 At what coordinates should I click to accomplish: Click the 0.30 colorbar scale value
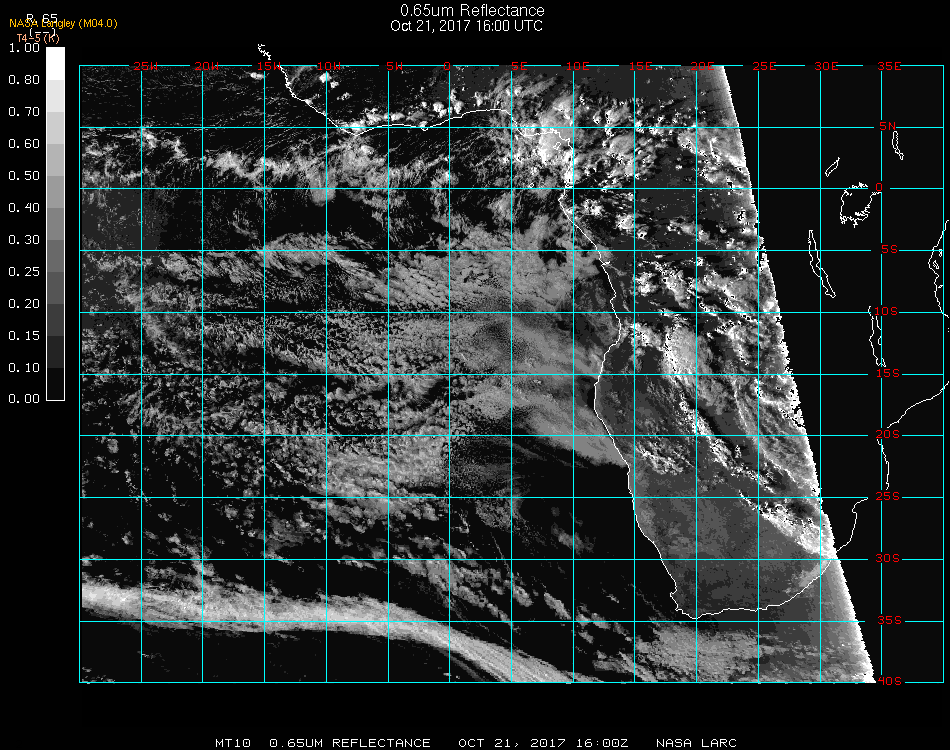(24, 241)
